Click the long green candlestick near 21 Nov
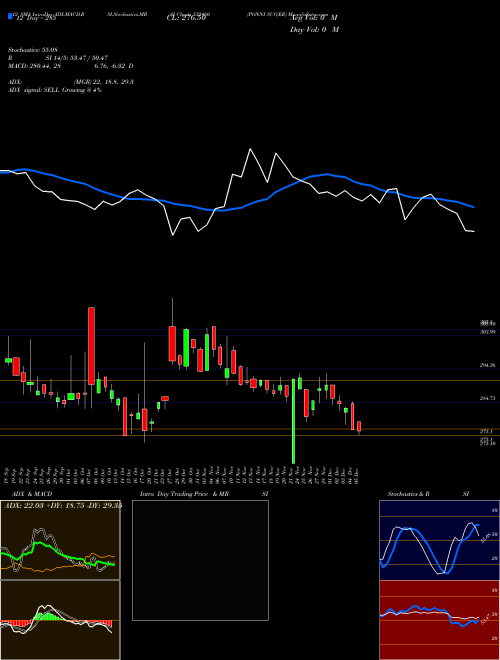The width and height of the screenshot is (500, 660). pyautogui.click(x=293, y=421)
